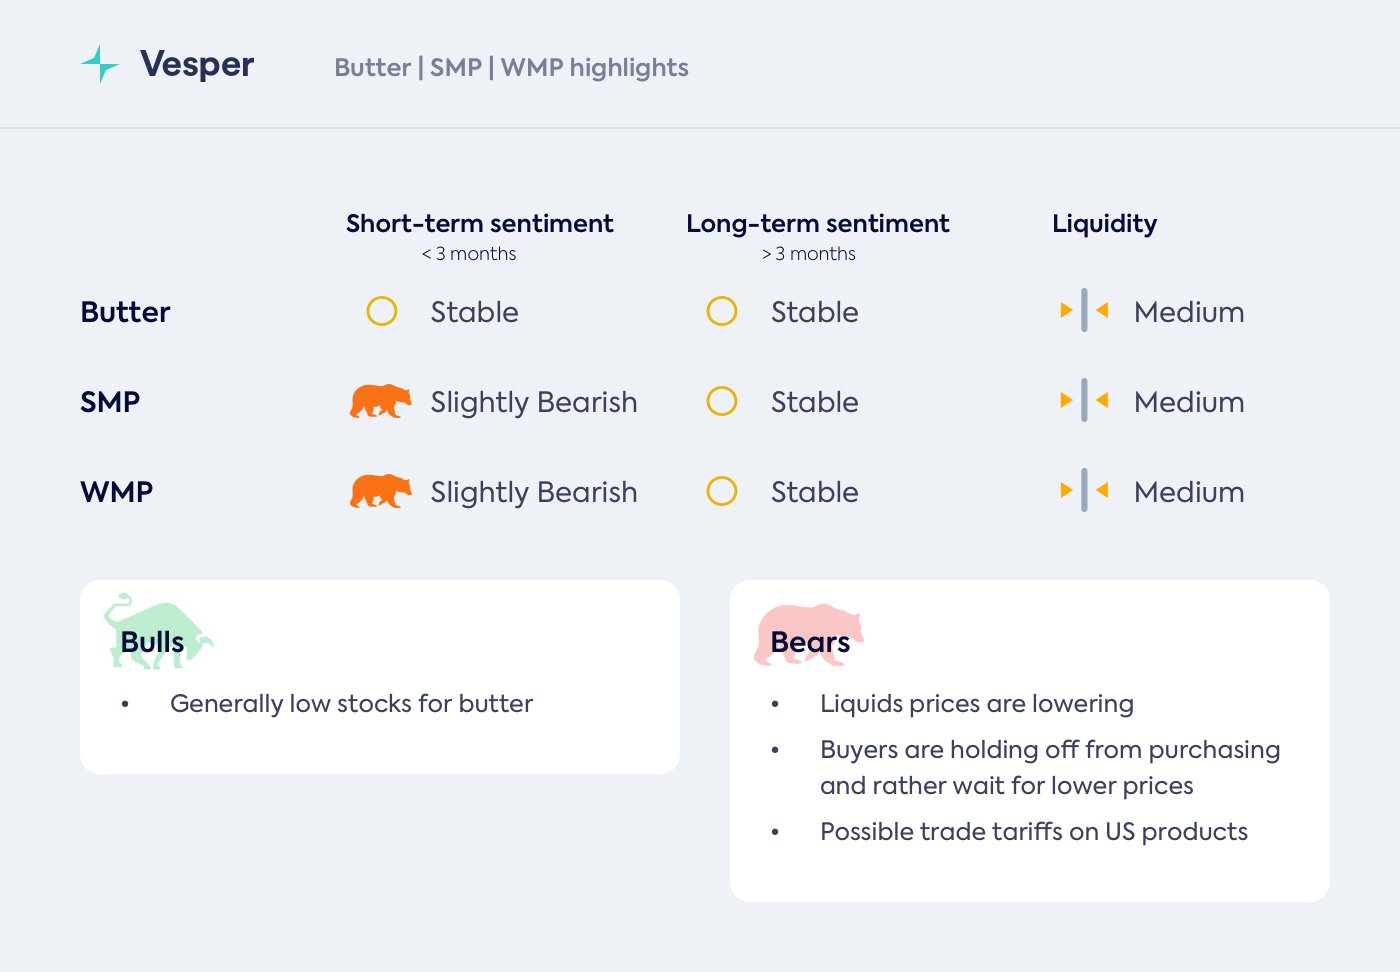
Task: Click the orange bear icon beside SMP
Action: [380, 401]
